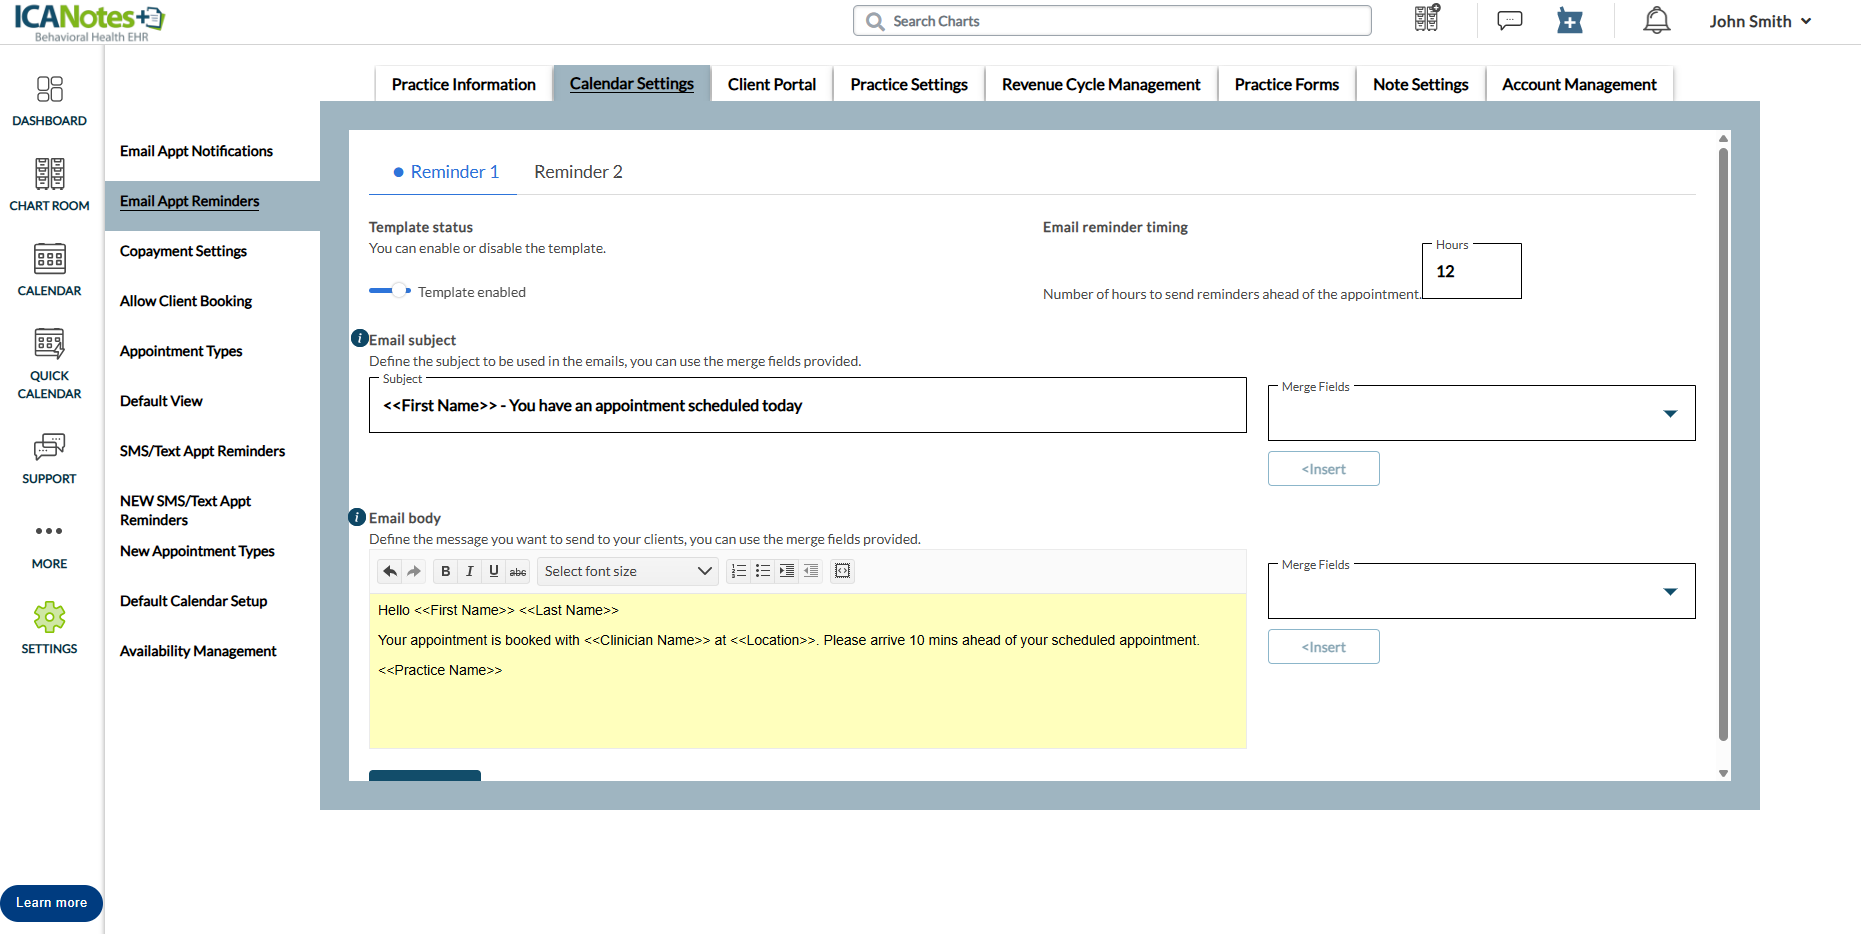This screenshot has width=1861, height=934.
Task: Switch to the Reminder 2 tab
Action: tap(578, 172)
